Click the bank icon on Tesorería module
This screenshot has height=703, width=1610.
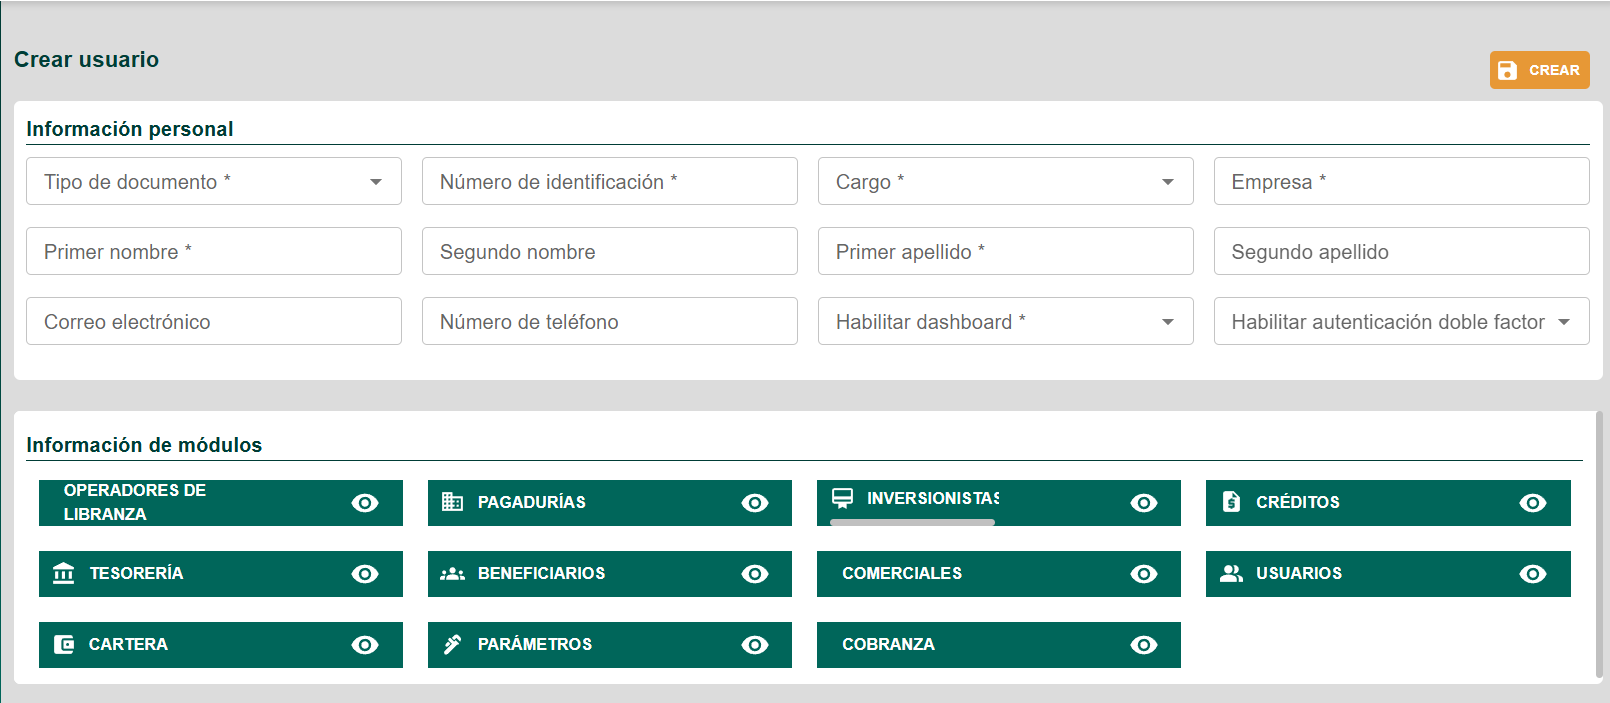[64, 573]
